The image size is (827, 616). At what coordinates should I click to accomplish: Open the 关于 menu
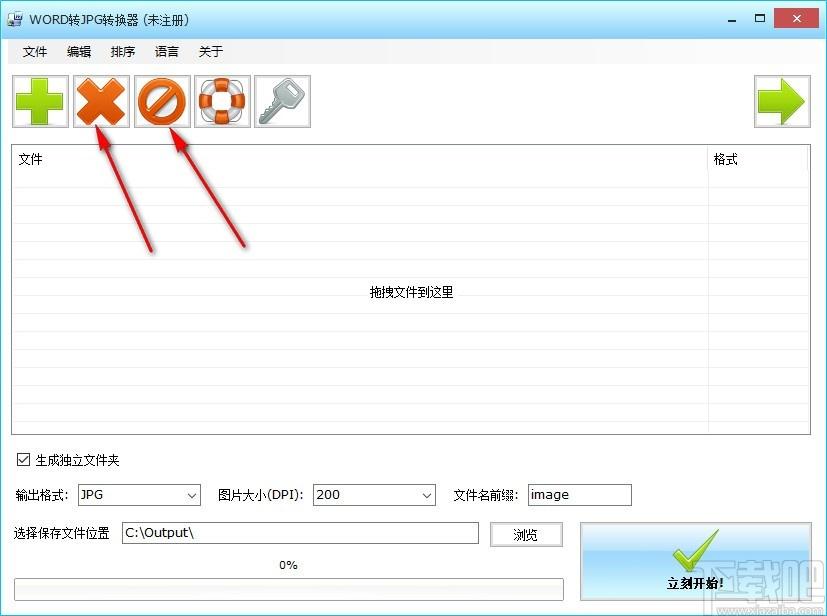(210, 52)
